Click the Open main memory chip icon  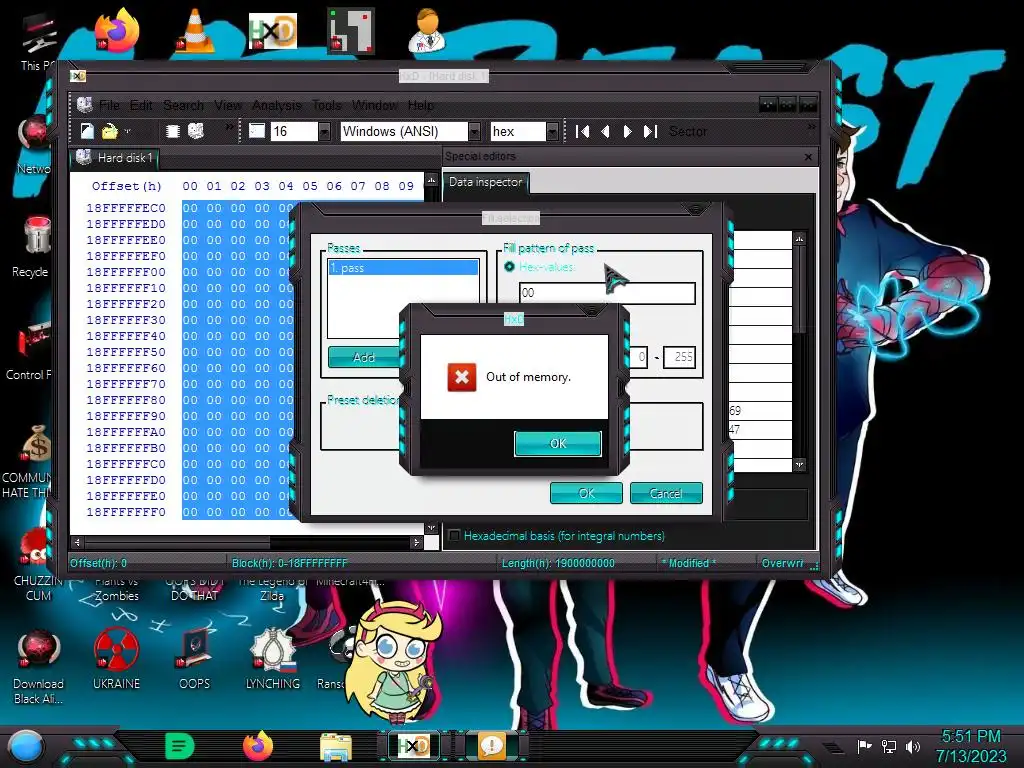[x=172, y=131]
